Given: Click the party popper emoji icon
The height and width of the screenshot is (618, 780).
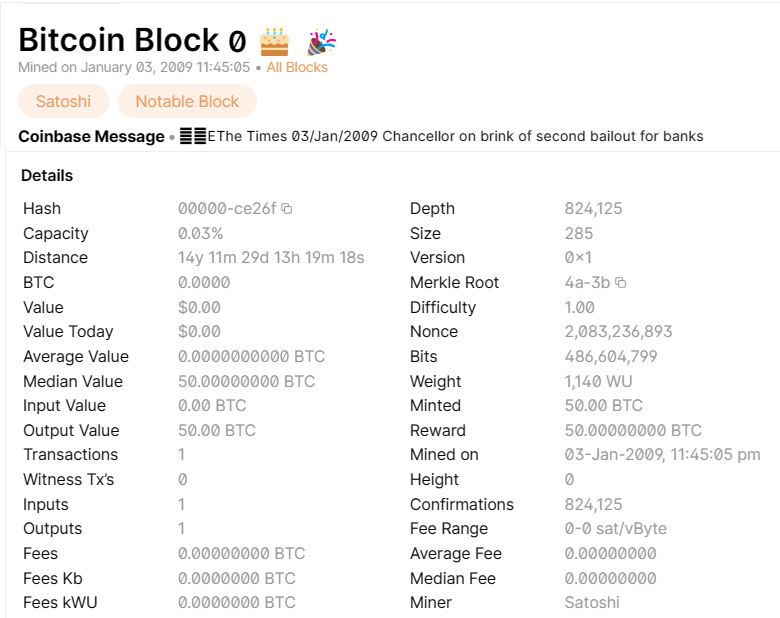Looking at the screenshot, I should tap(321, 42).
